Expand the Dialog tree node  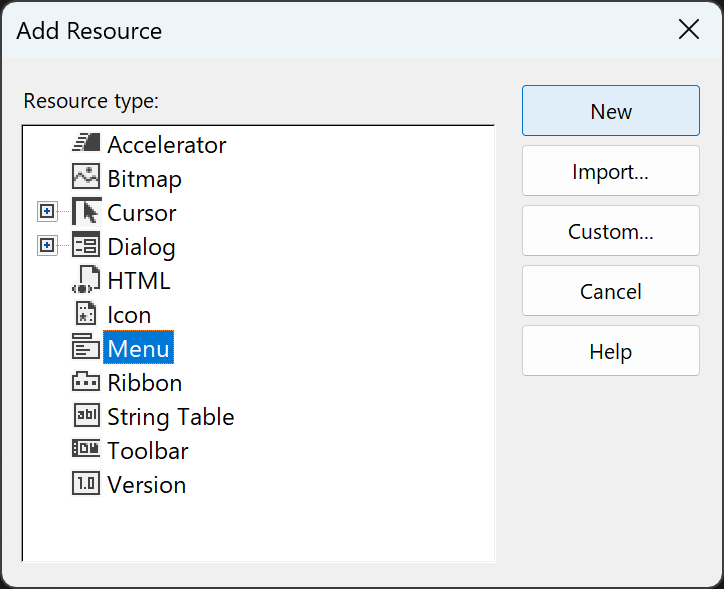pyautogui.click(x=46, y=246)
